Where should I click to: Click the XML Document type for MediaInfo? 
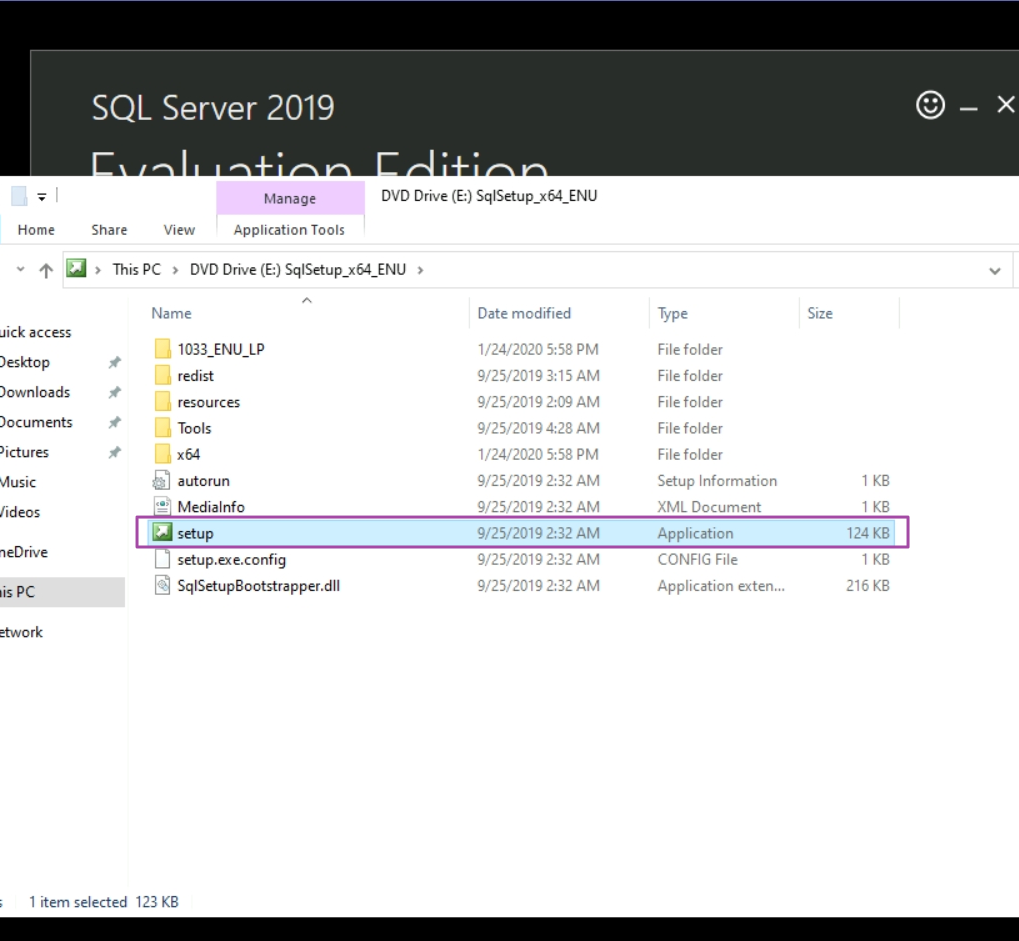[709, 507]
